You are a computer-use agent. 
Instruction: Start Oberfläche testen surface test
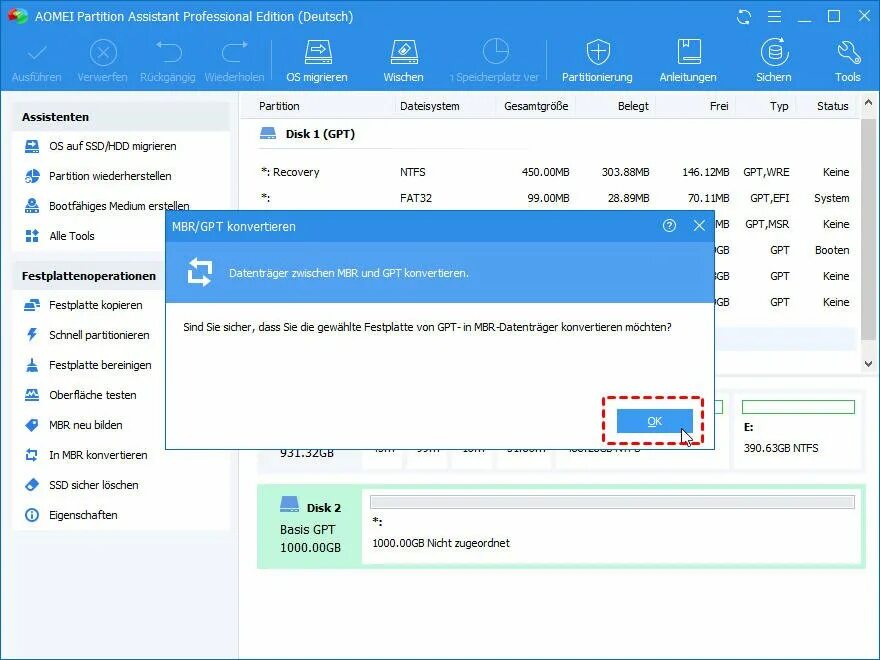92,395
